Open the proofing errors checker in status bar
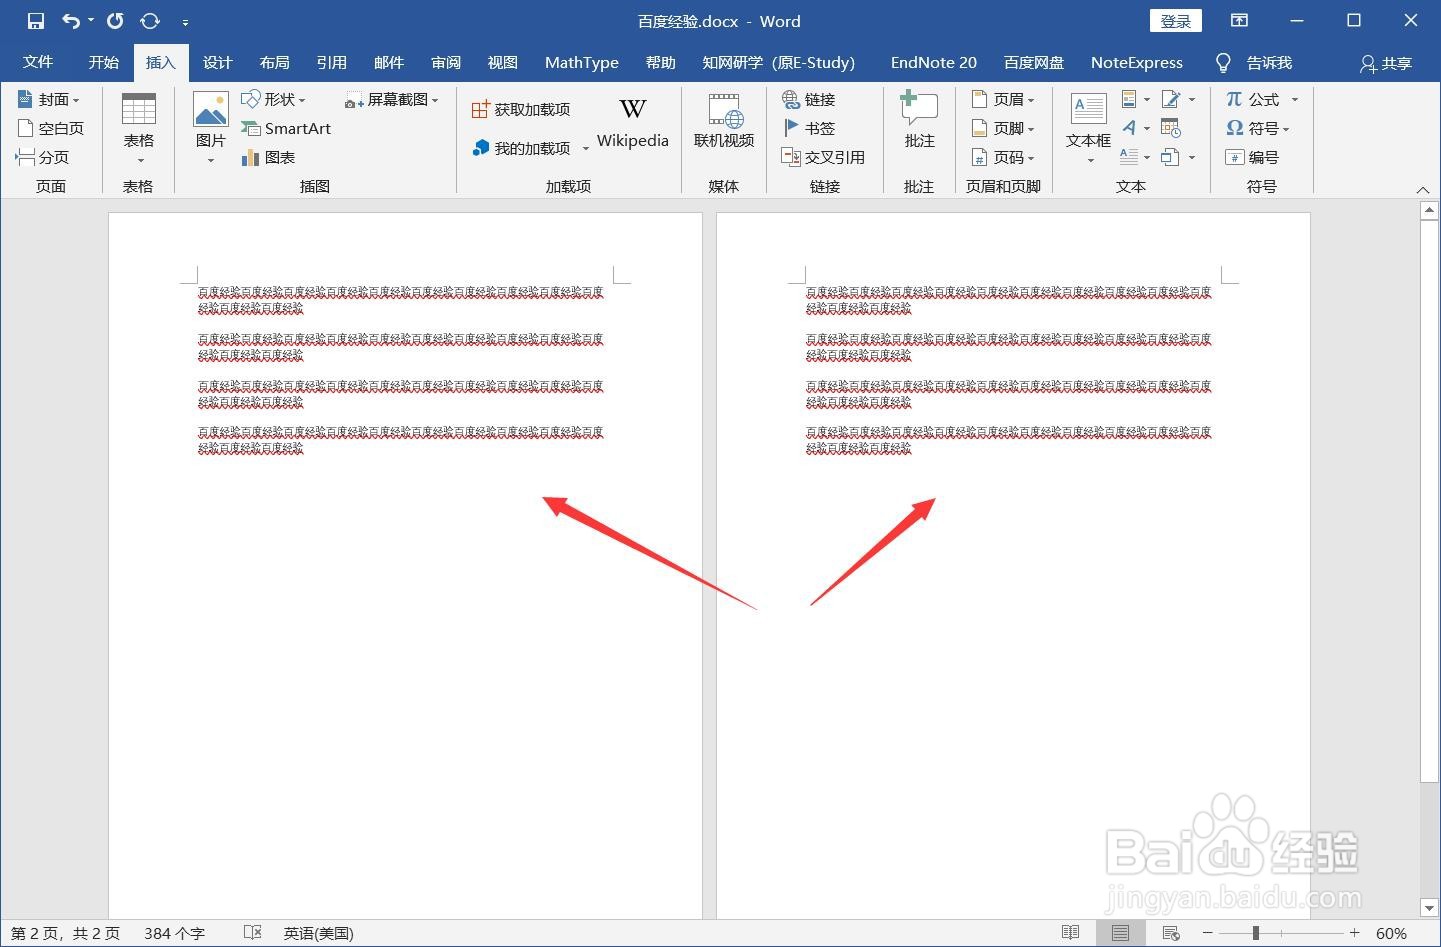The image size is (1441, 947). tap(252, 932)
